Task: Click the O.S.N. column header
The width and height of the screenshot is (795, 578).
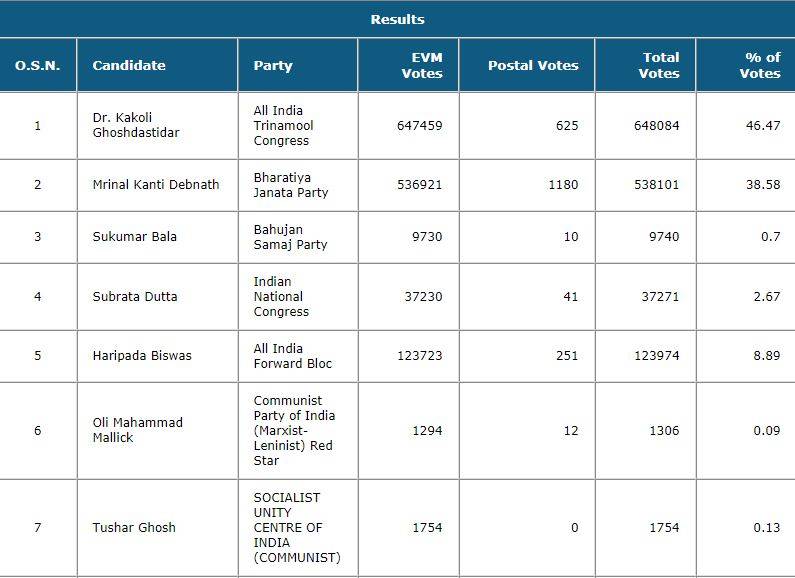Action: 38,65
